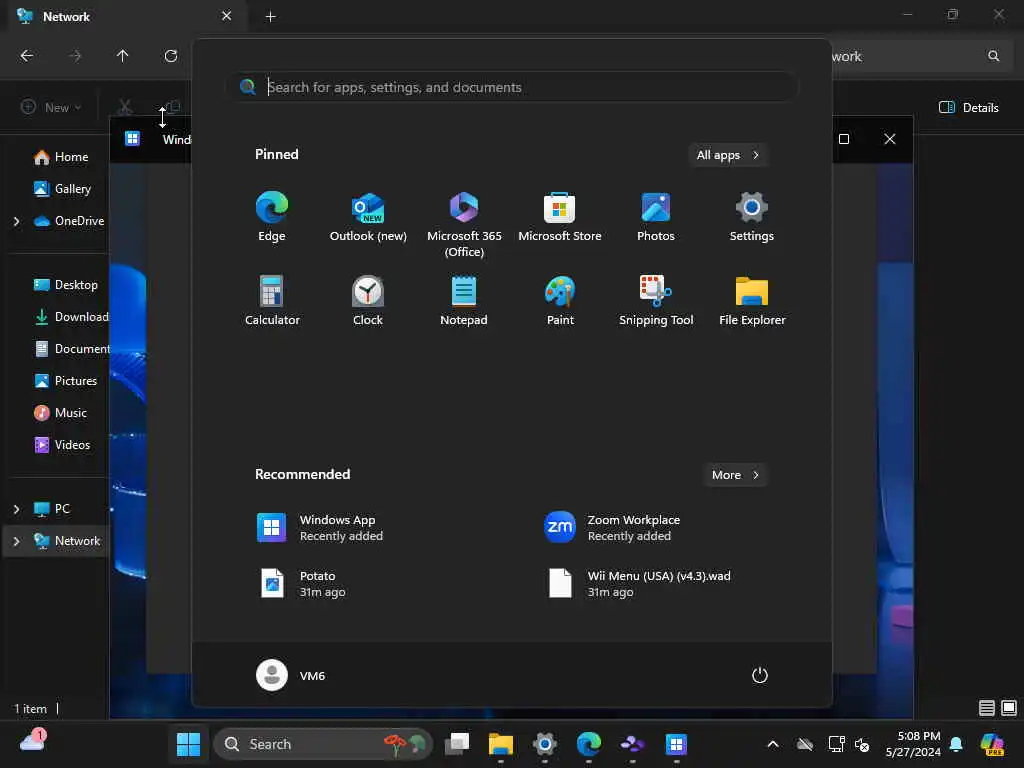Open the New dropdown in File Explorer
Viewport: 1024px width, 768px height.
(x=51, y=107)
